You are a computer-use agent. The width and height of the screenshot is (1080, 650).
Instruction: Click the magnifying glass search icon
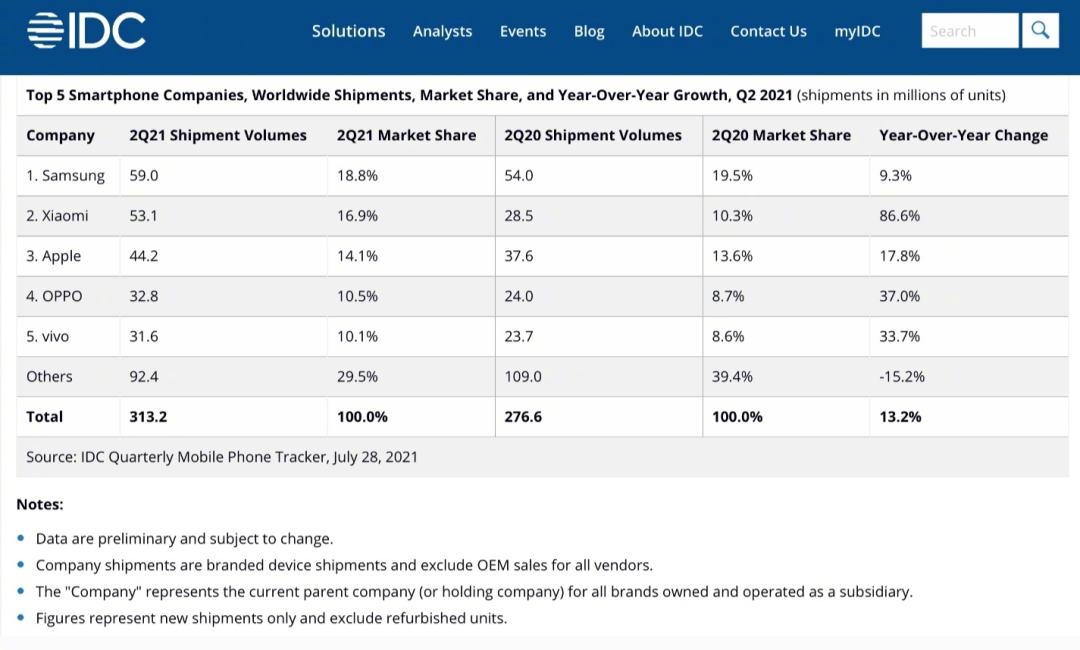[1040, 30]
